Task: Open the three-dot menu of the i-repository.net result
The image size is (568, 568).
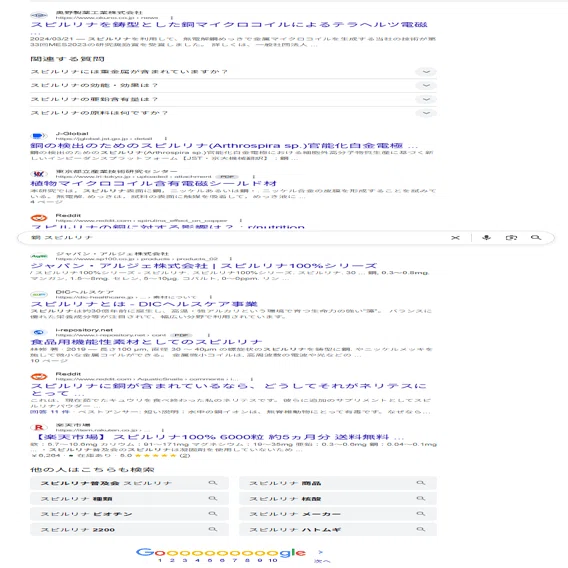Action: click(x=209, y=335)
